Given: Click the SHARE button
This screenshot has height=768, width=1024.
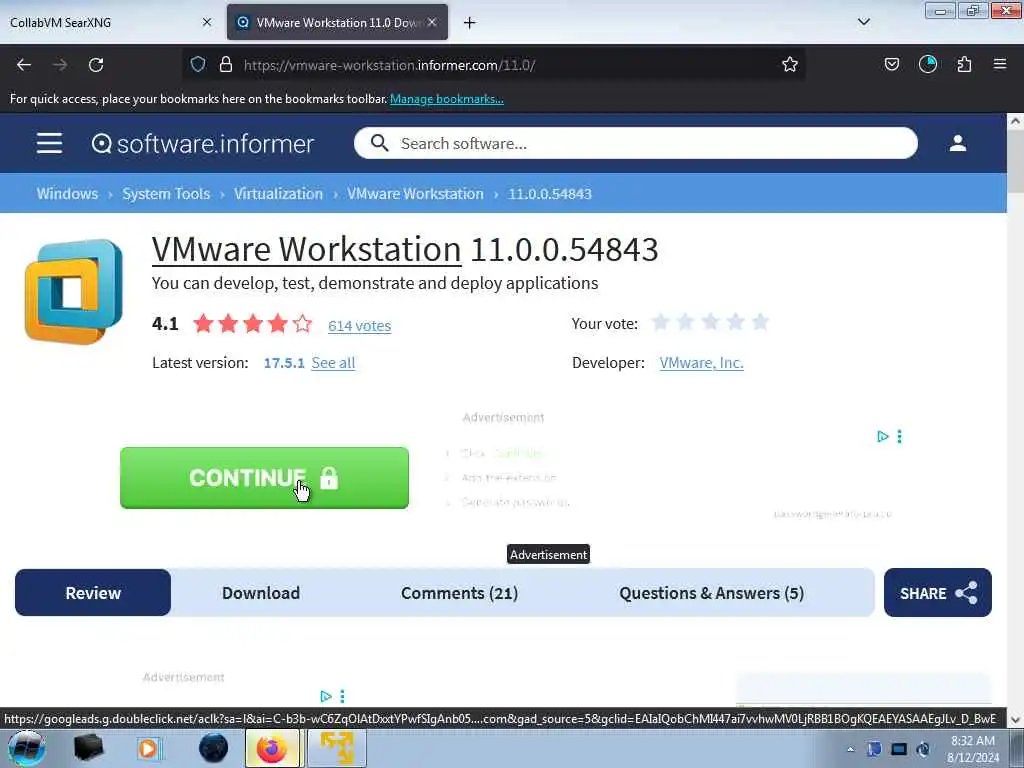Looking at the screenshot, I should tap(938, 593).
